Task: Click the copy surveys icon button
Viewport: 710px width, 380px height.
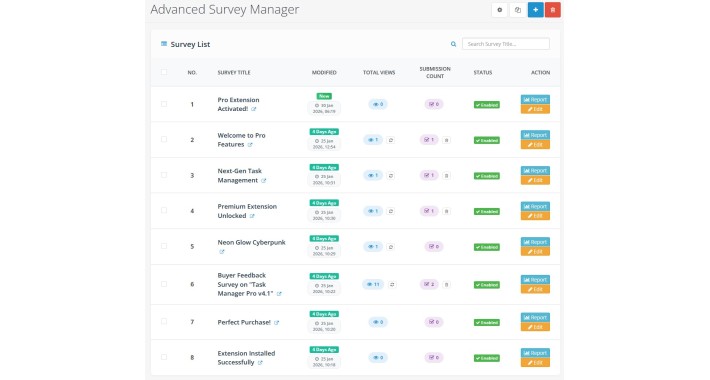Action: point(518,10)
